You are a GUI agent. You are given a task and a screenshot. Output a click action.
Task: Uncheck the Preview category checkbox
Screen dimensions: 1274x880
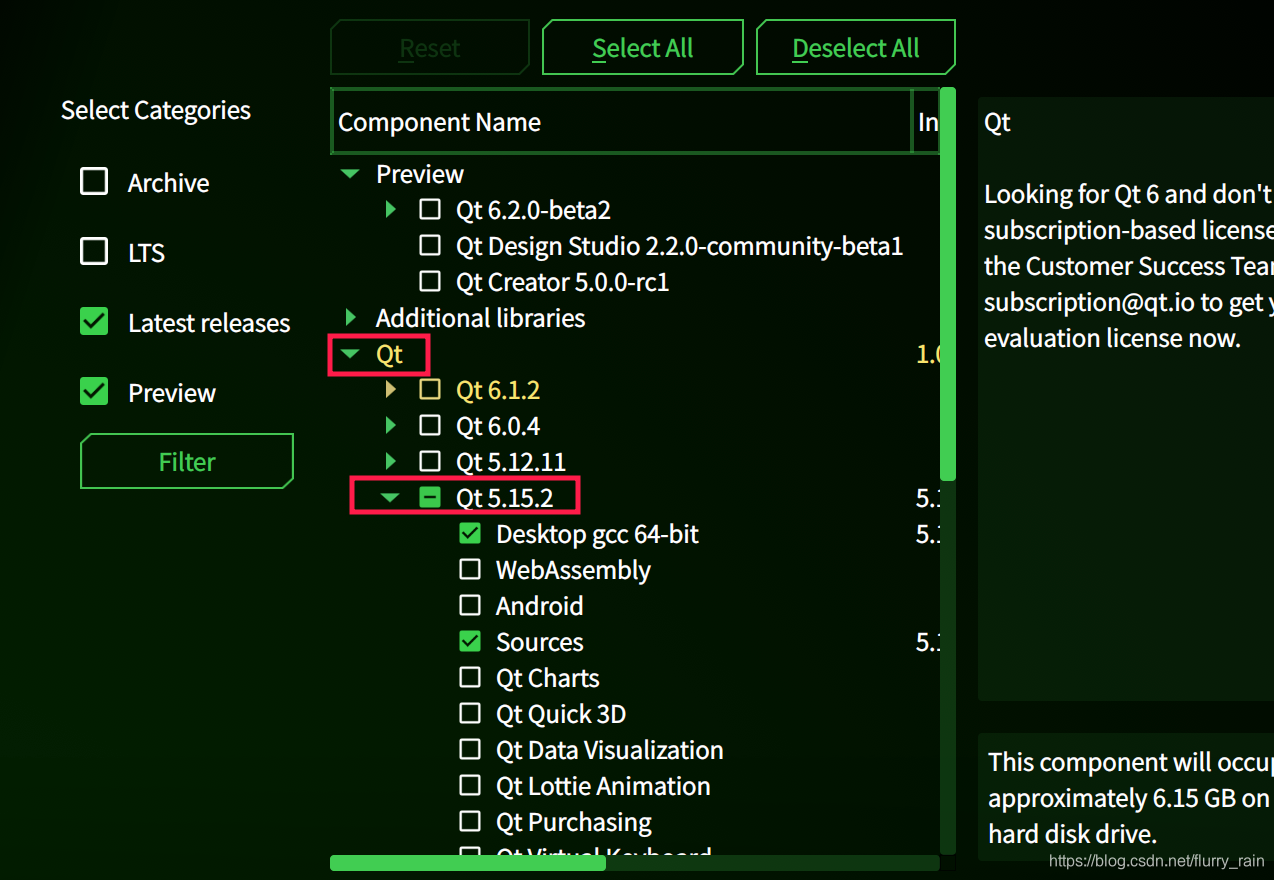(94, 391)
